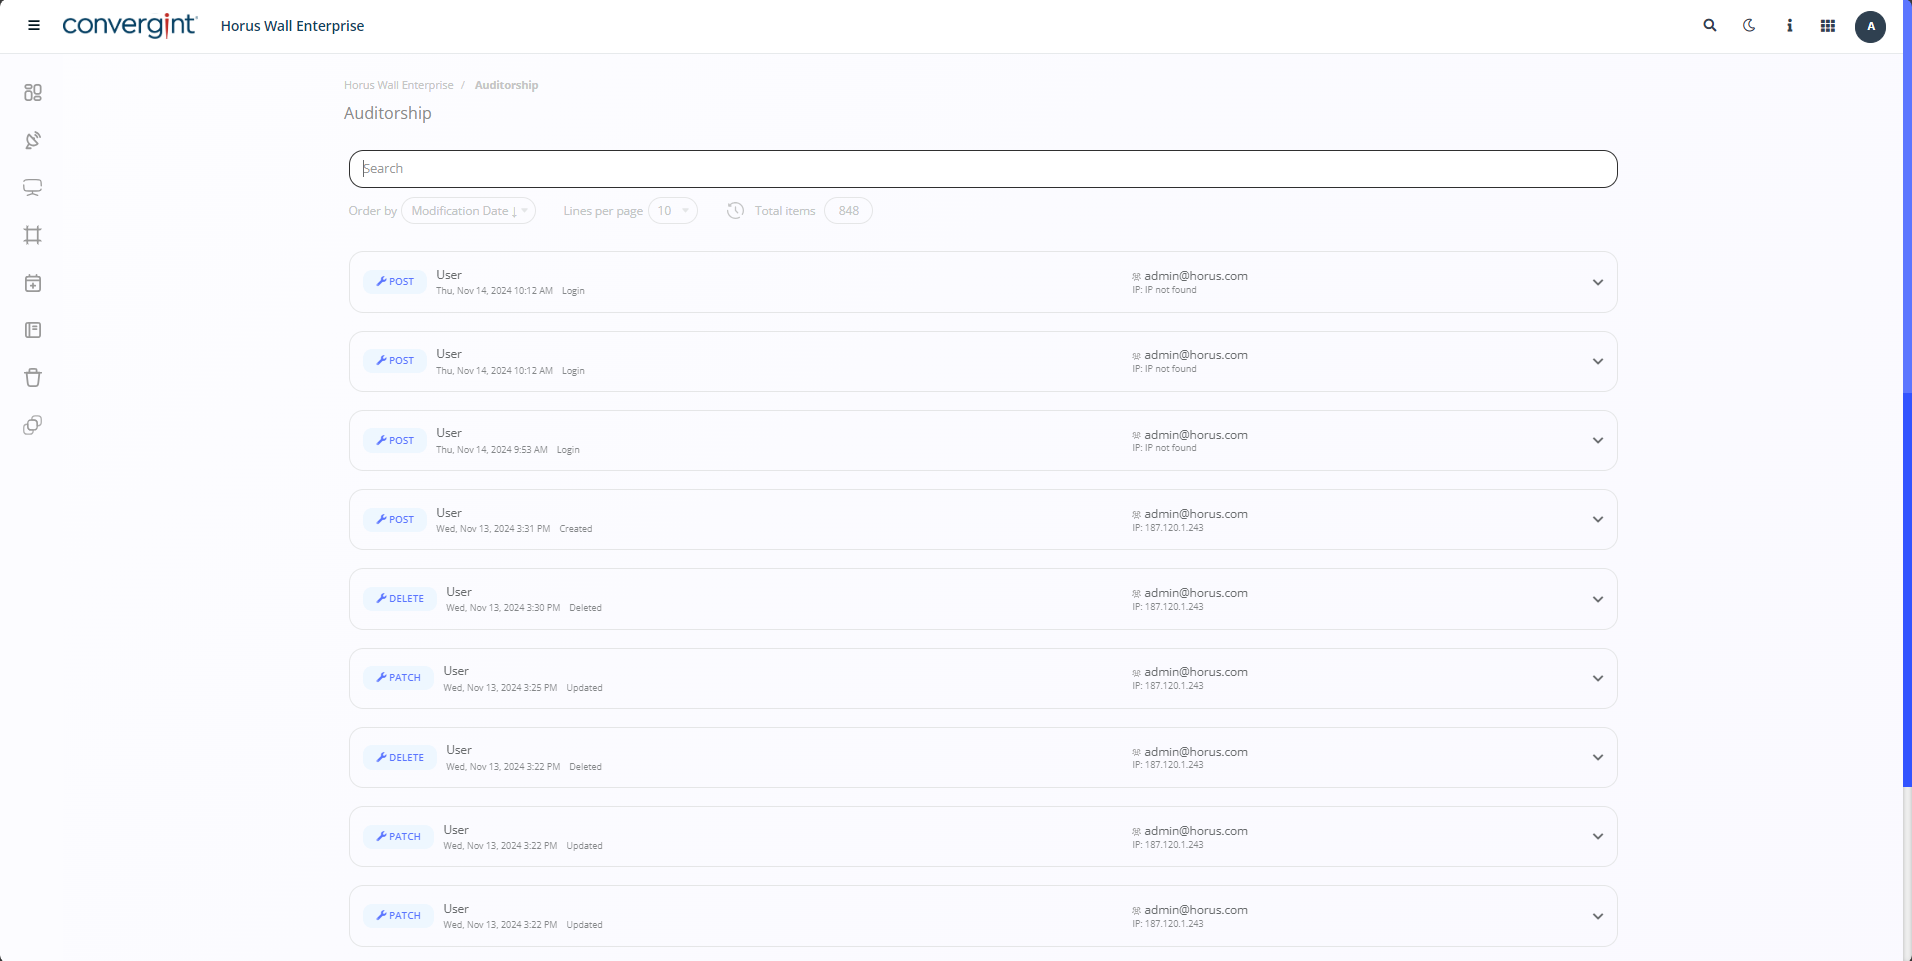1912x961 pixels.
Task: Click the satellite dish icon in sidebar
Action: pyautogui.click(x=33, y=140)
